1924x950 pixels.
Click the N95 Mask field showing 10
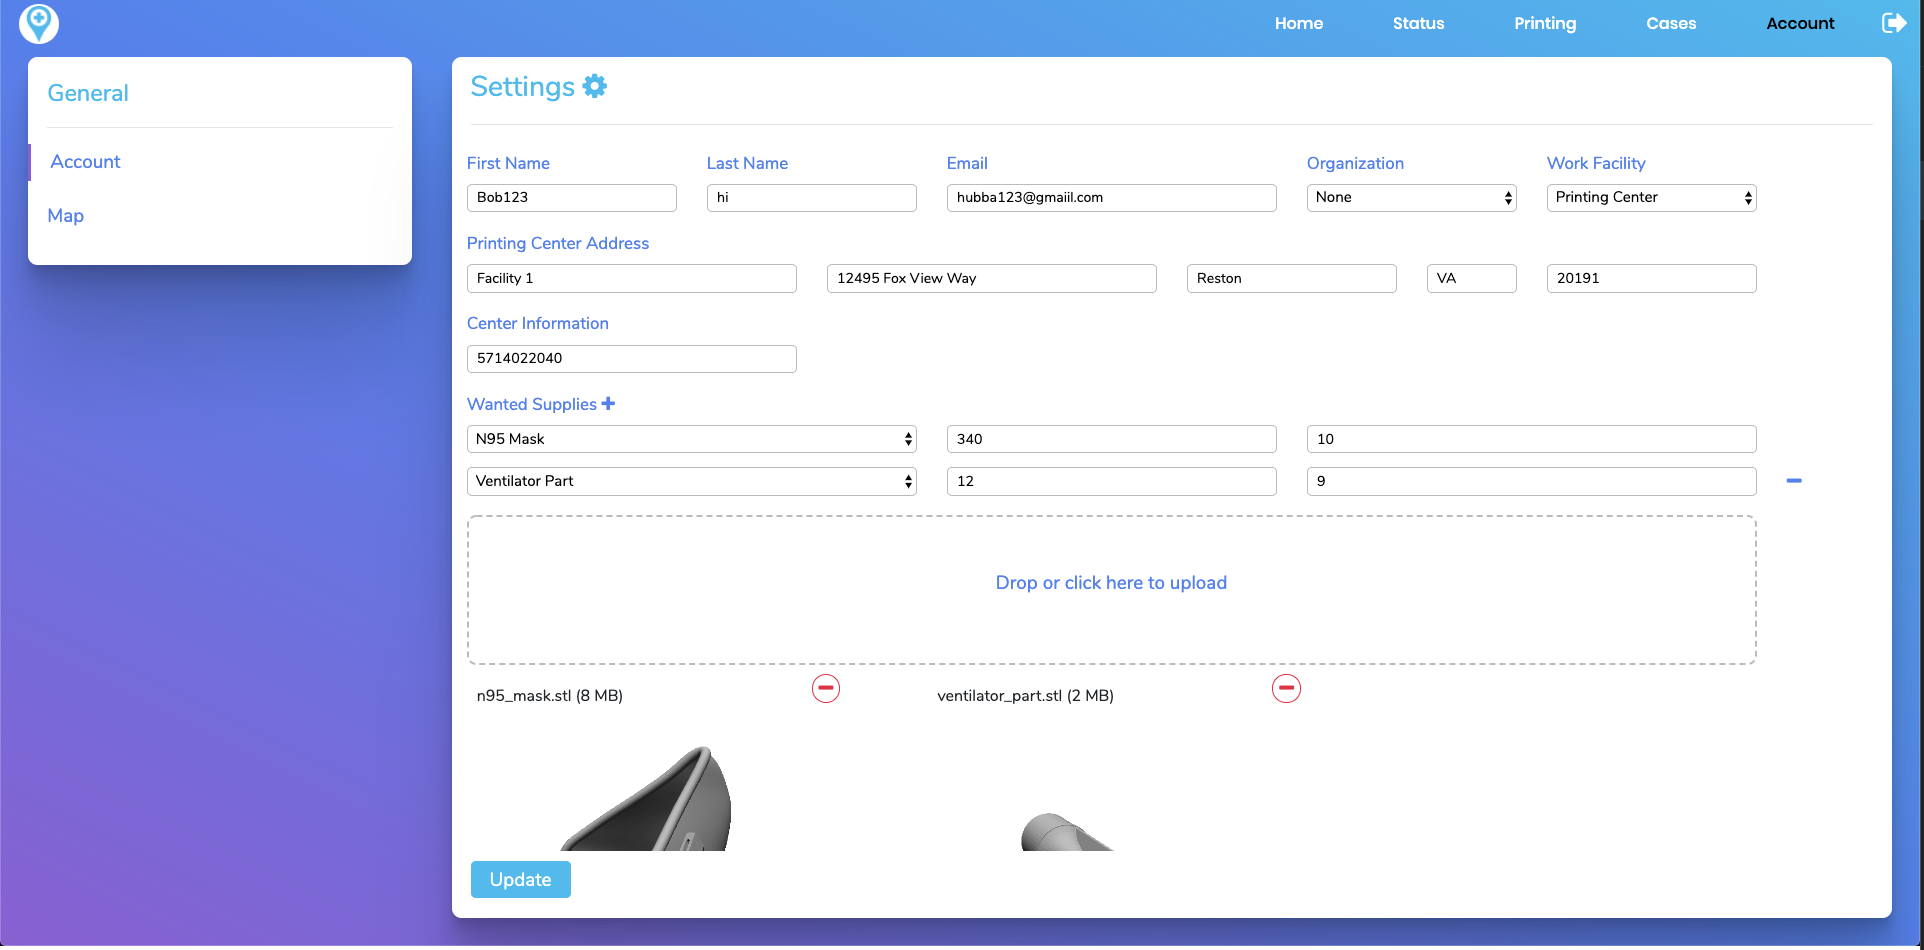point(1531,439)
